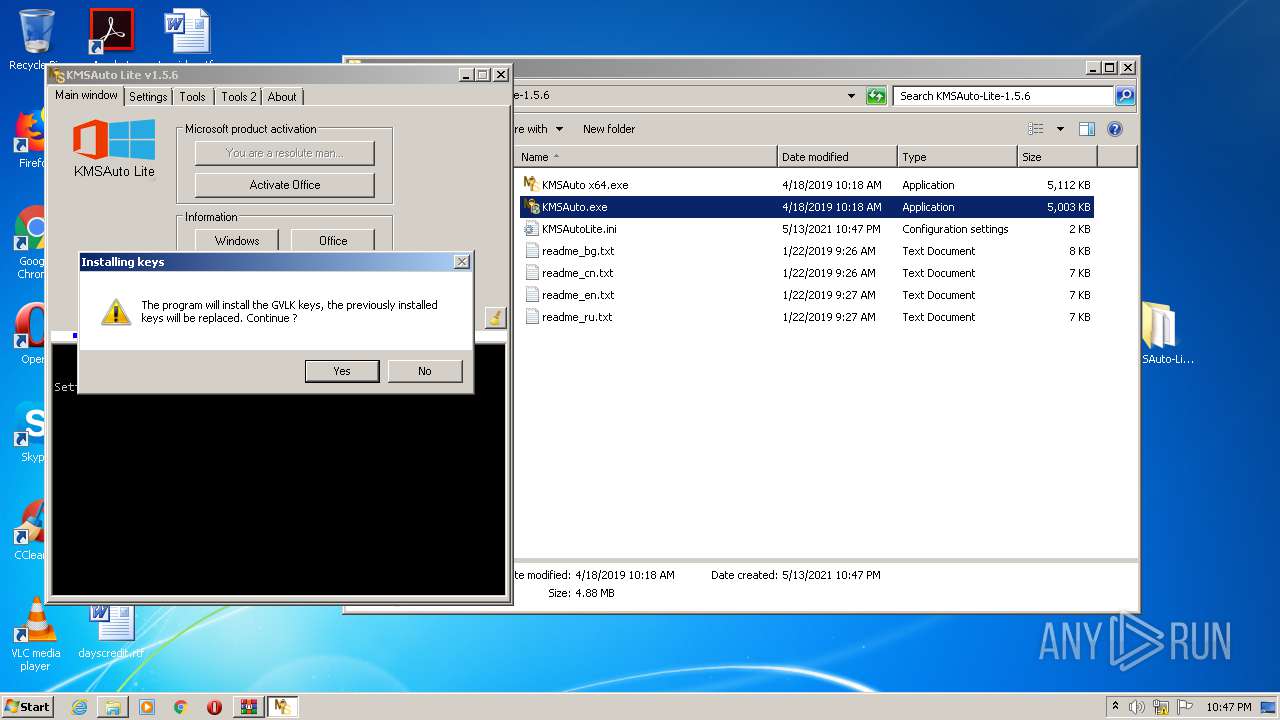Open Windows Media Player from taskbar

click(x=147, y=707)
